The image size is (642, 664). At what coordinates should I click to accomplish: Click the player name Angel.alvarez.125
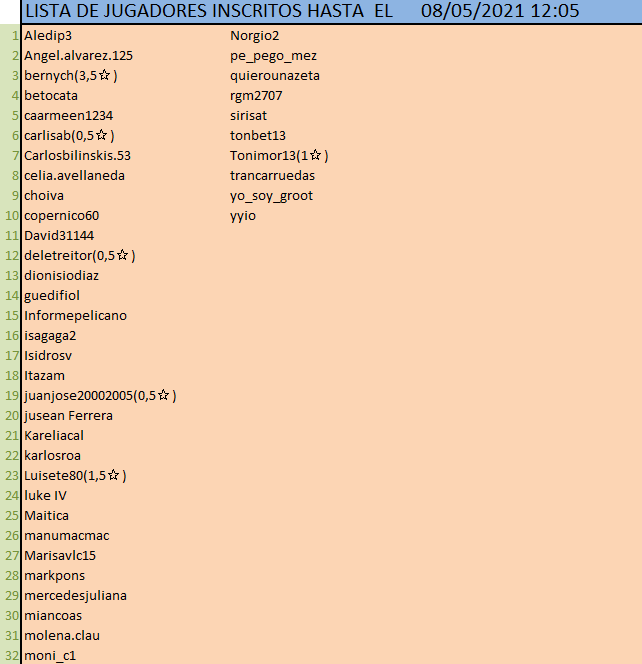[78, 56]
